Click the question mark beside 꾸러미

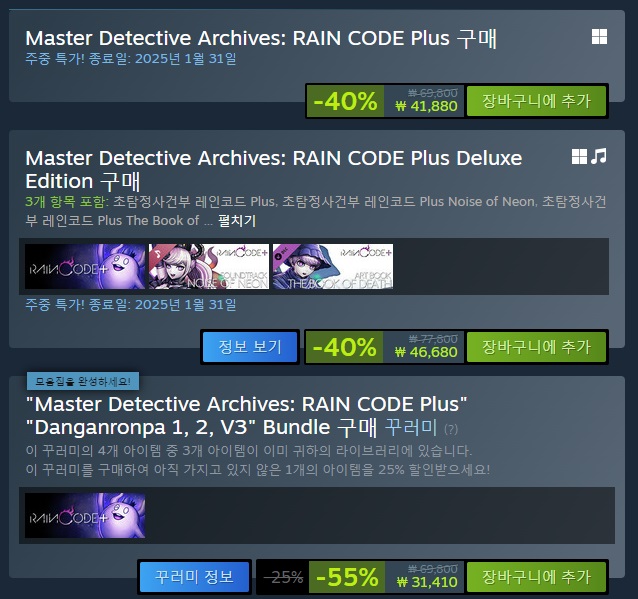[x=451, y=429]
